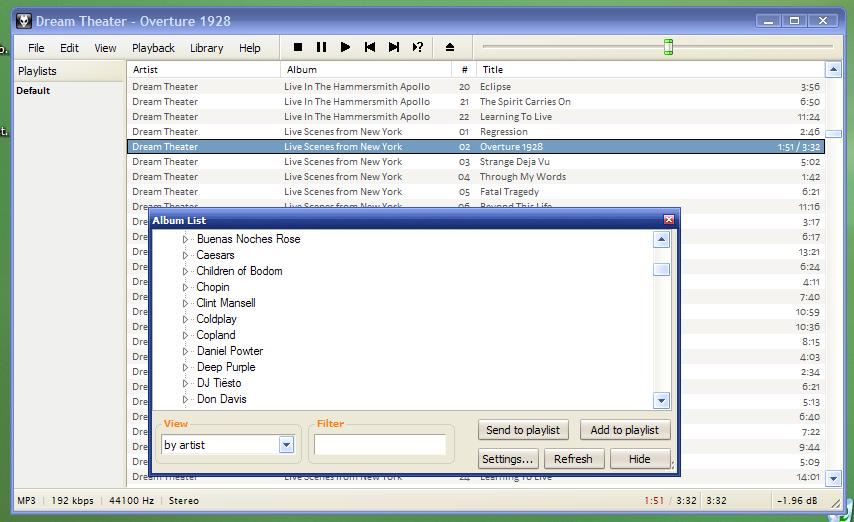The image size is (854, 522).
Task: Select the track Through My Words
Action: coord(475,177)
